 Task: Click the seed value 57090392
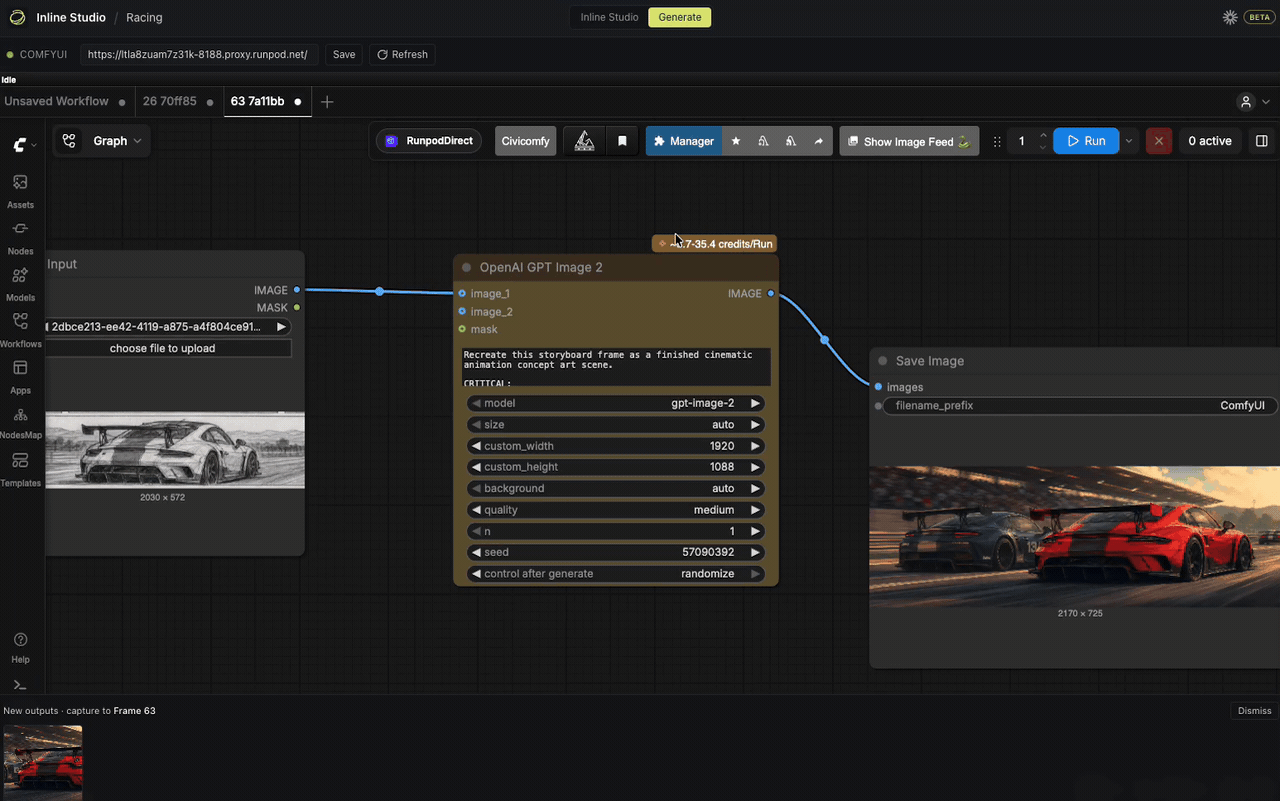708,552
